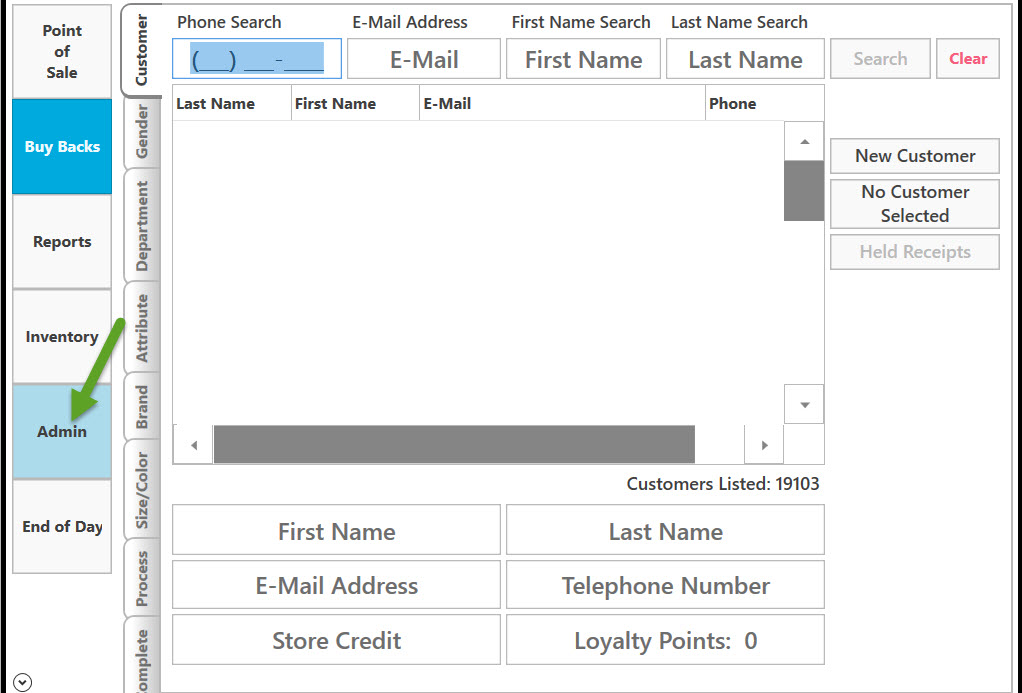Open the Buy Backs section
1022x693 pixels.
62,147
